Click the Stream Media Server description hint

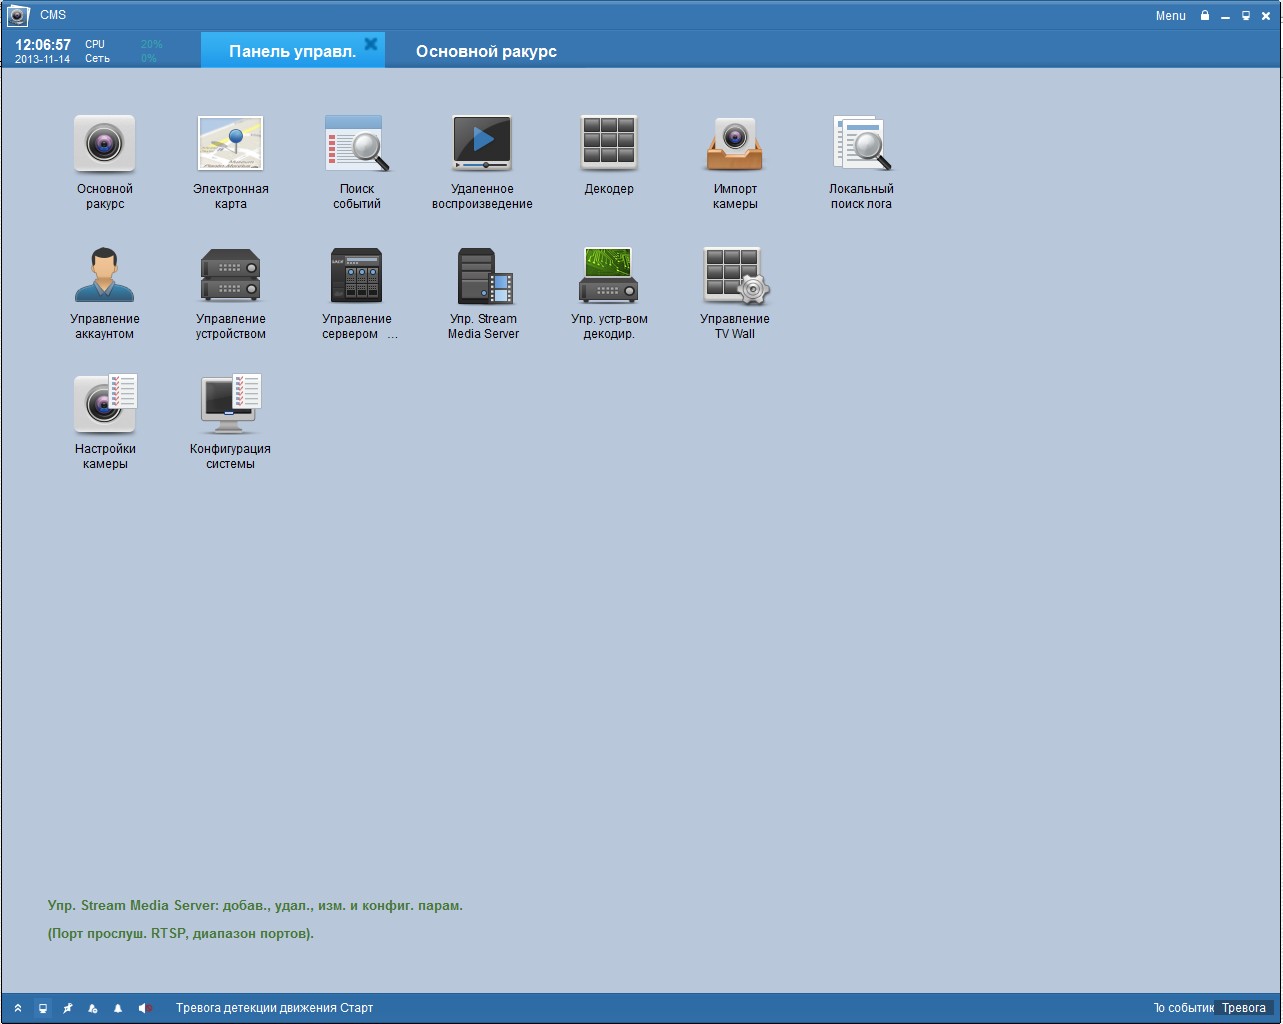point(255,906)
